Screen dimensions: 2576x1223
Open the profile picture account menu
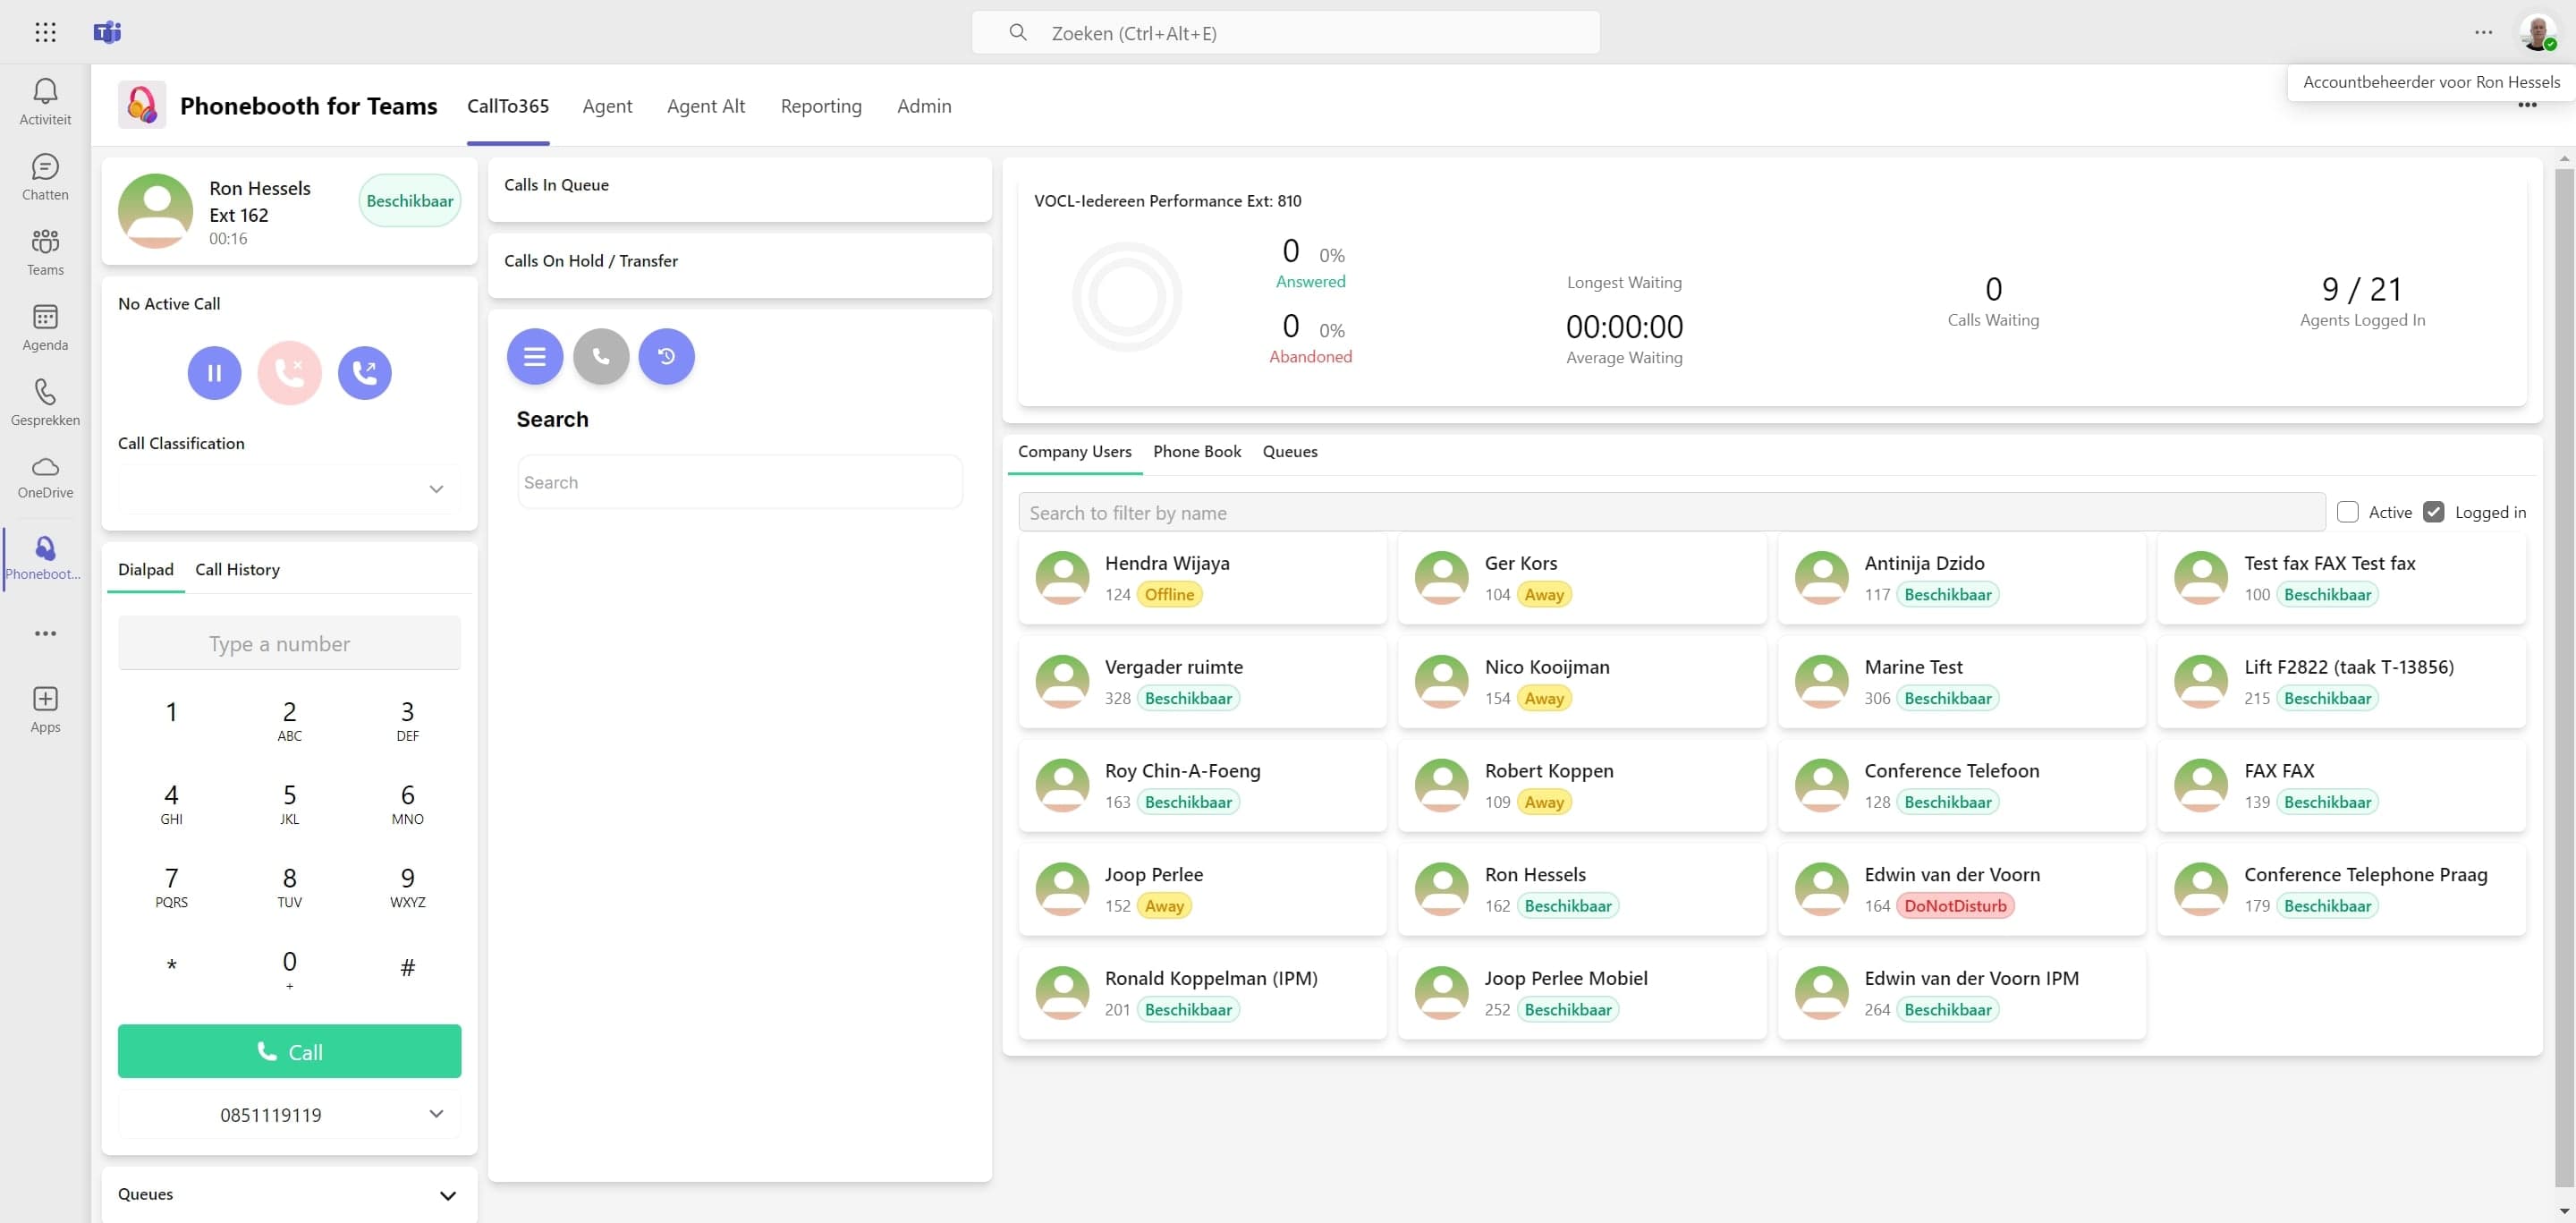[x=2538, y=32]
